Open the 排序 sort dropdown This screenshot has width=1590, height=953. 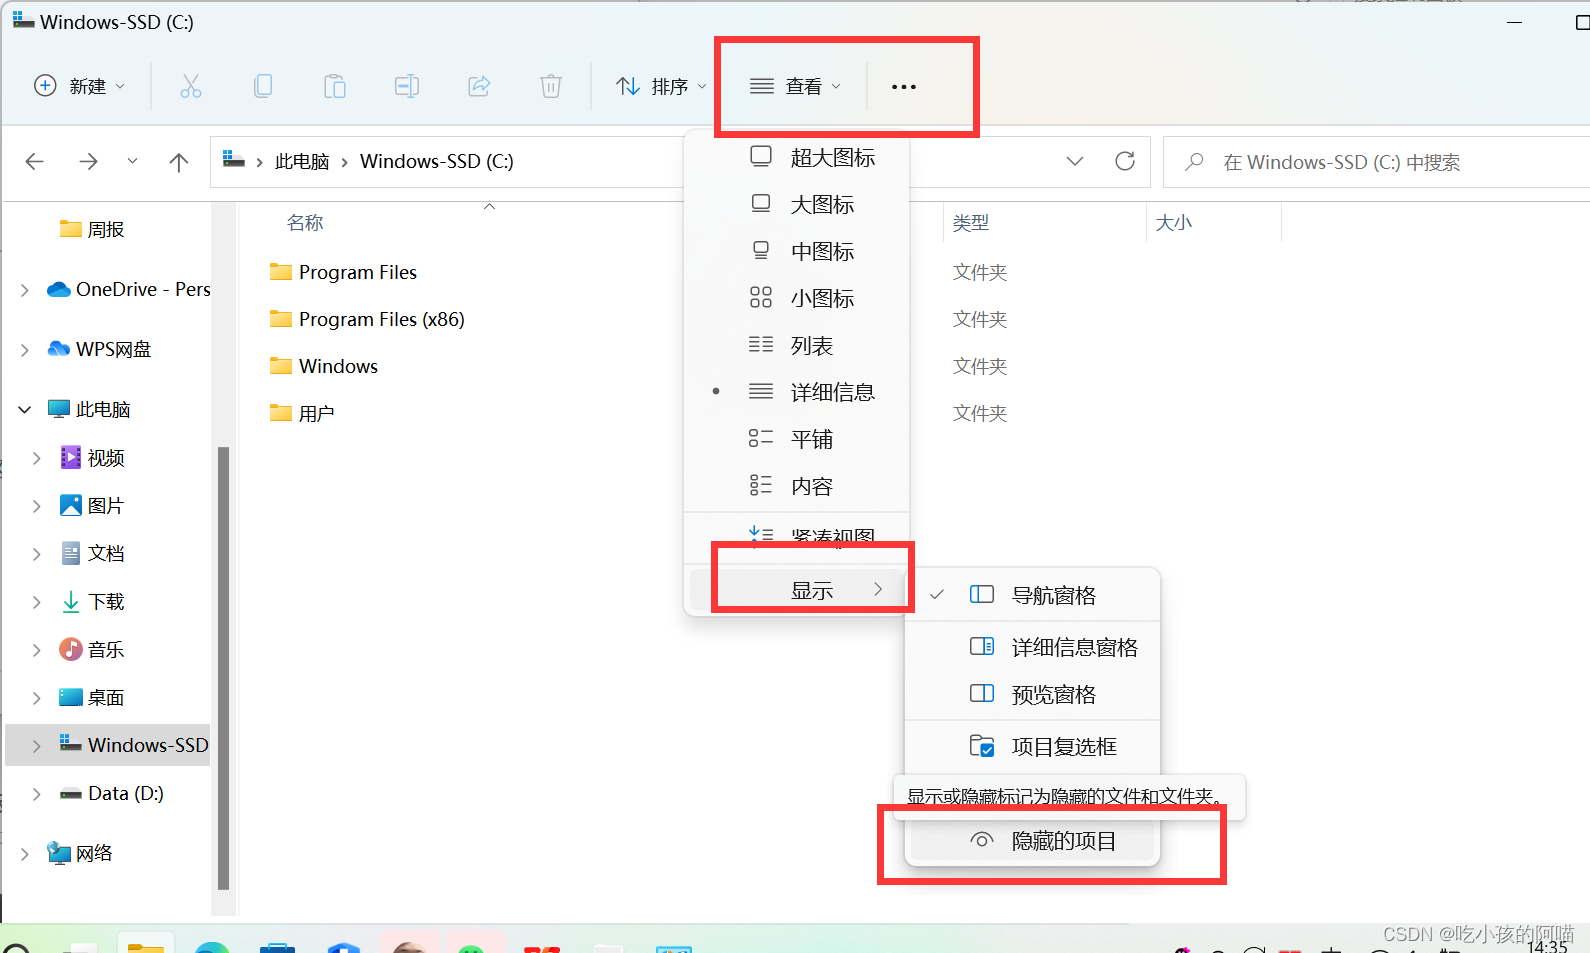click(661, 87)
